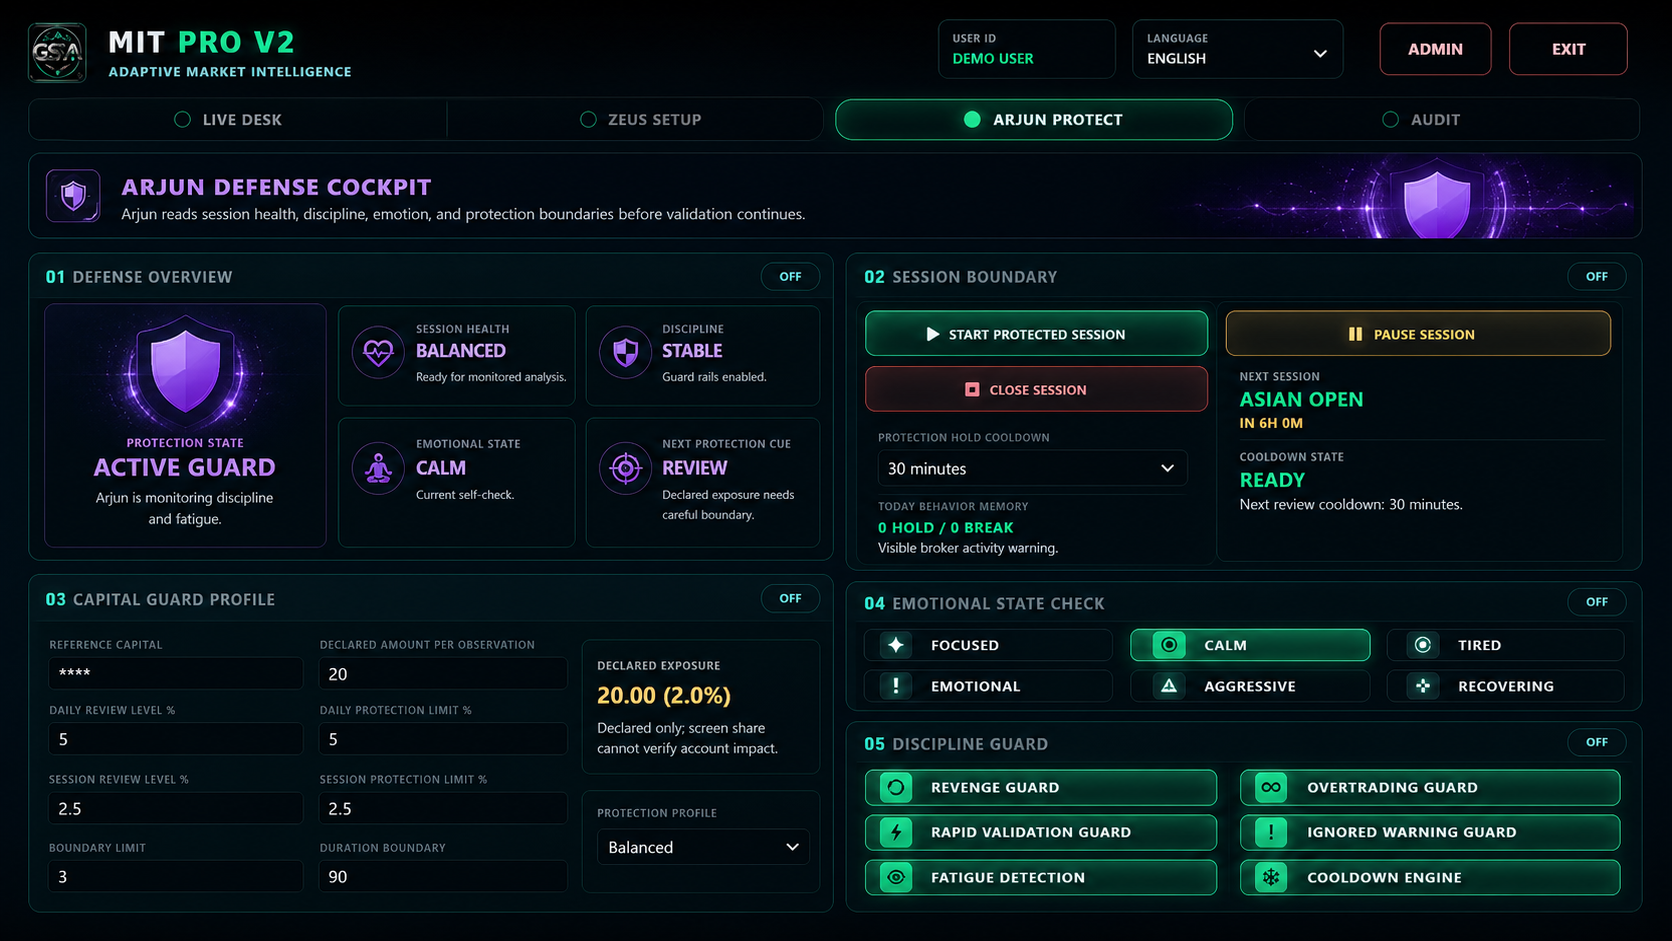
Task: Click the Next Protection Cue target icon
Action: pos(625,468)
